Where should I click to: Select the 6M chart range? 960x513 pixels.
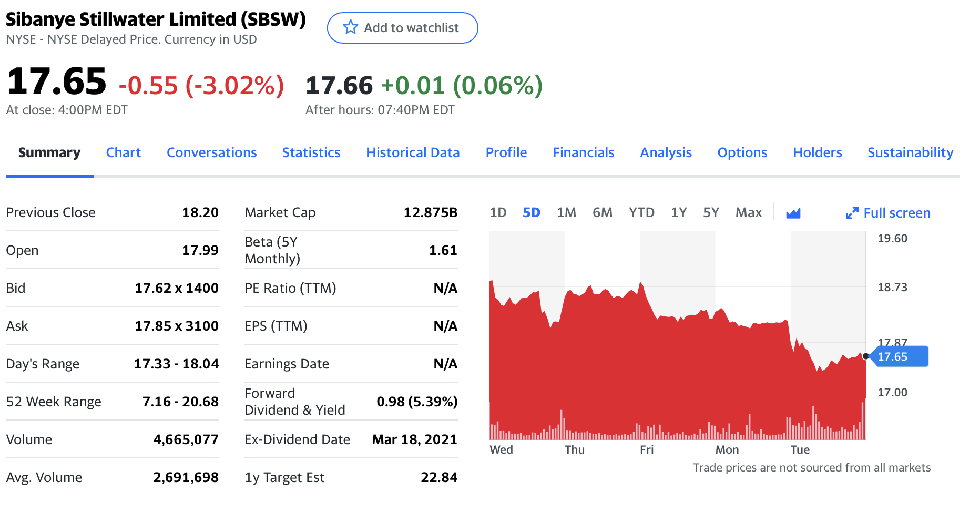click(x=602, y=212)
